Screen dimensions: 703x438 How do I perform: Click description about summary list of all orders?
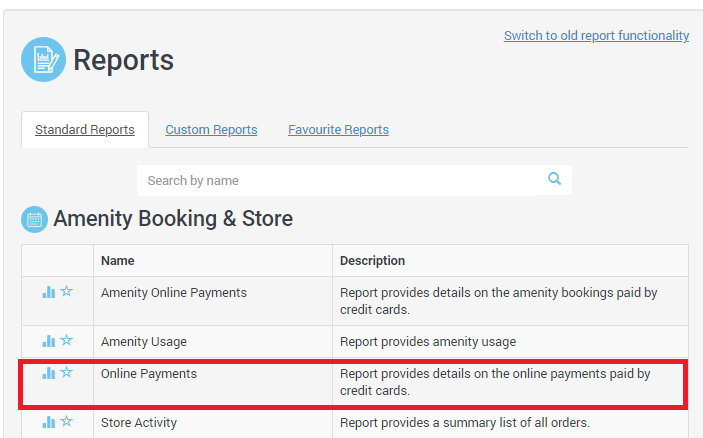[x=464, y=422]
